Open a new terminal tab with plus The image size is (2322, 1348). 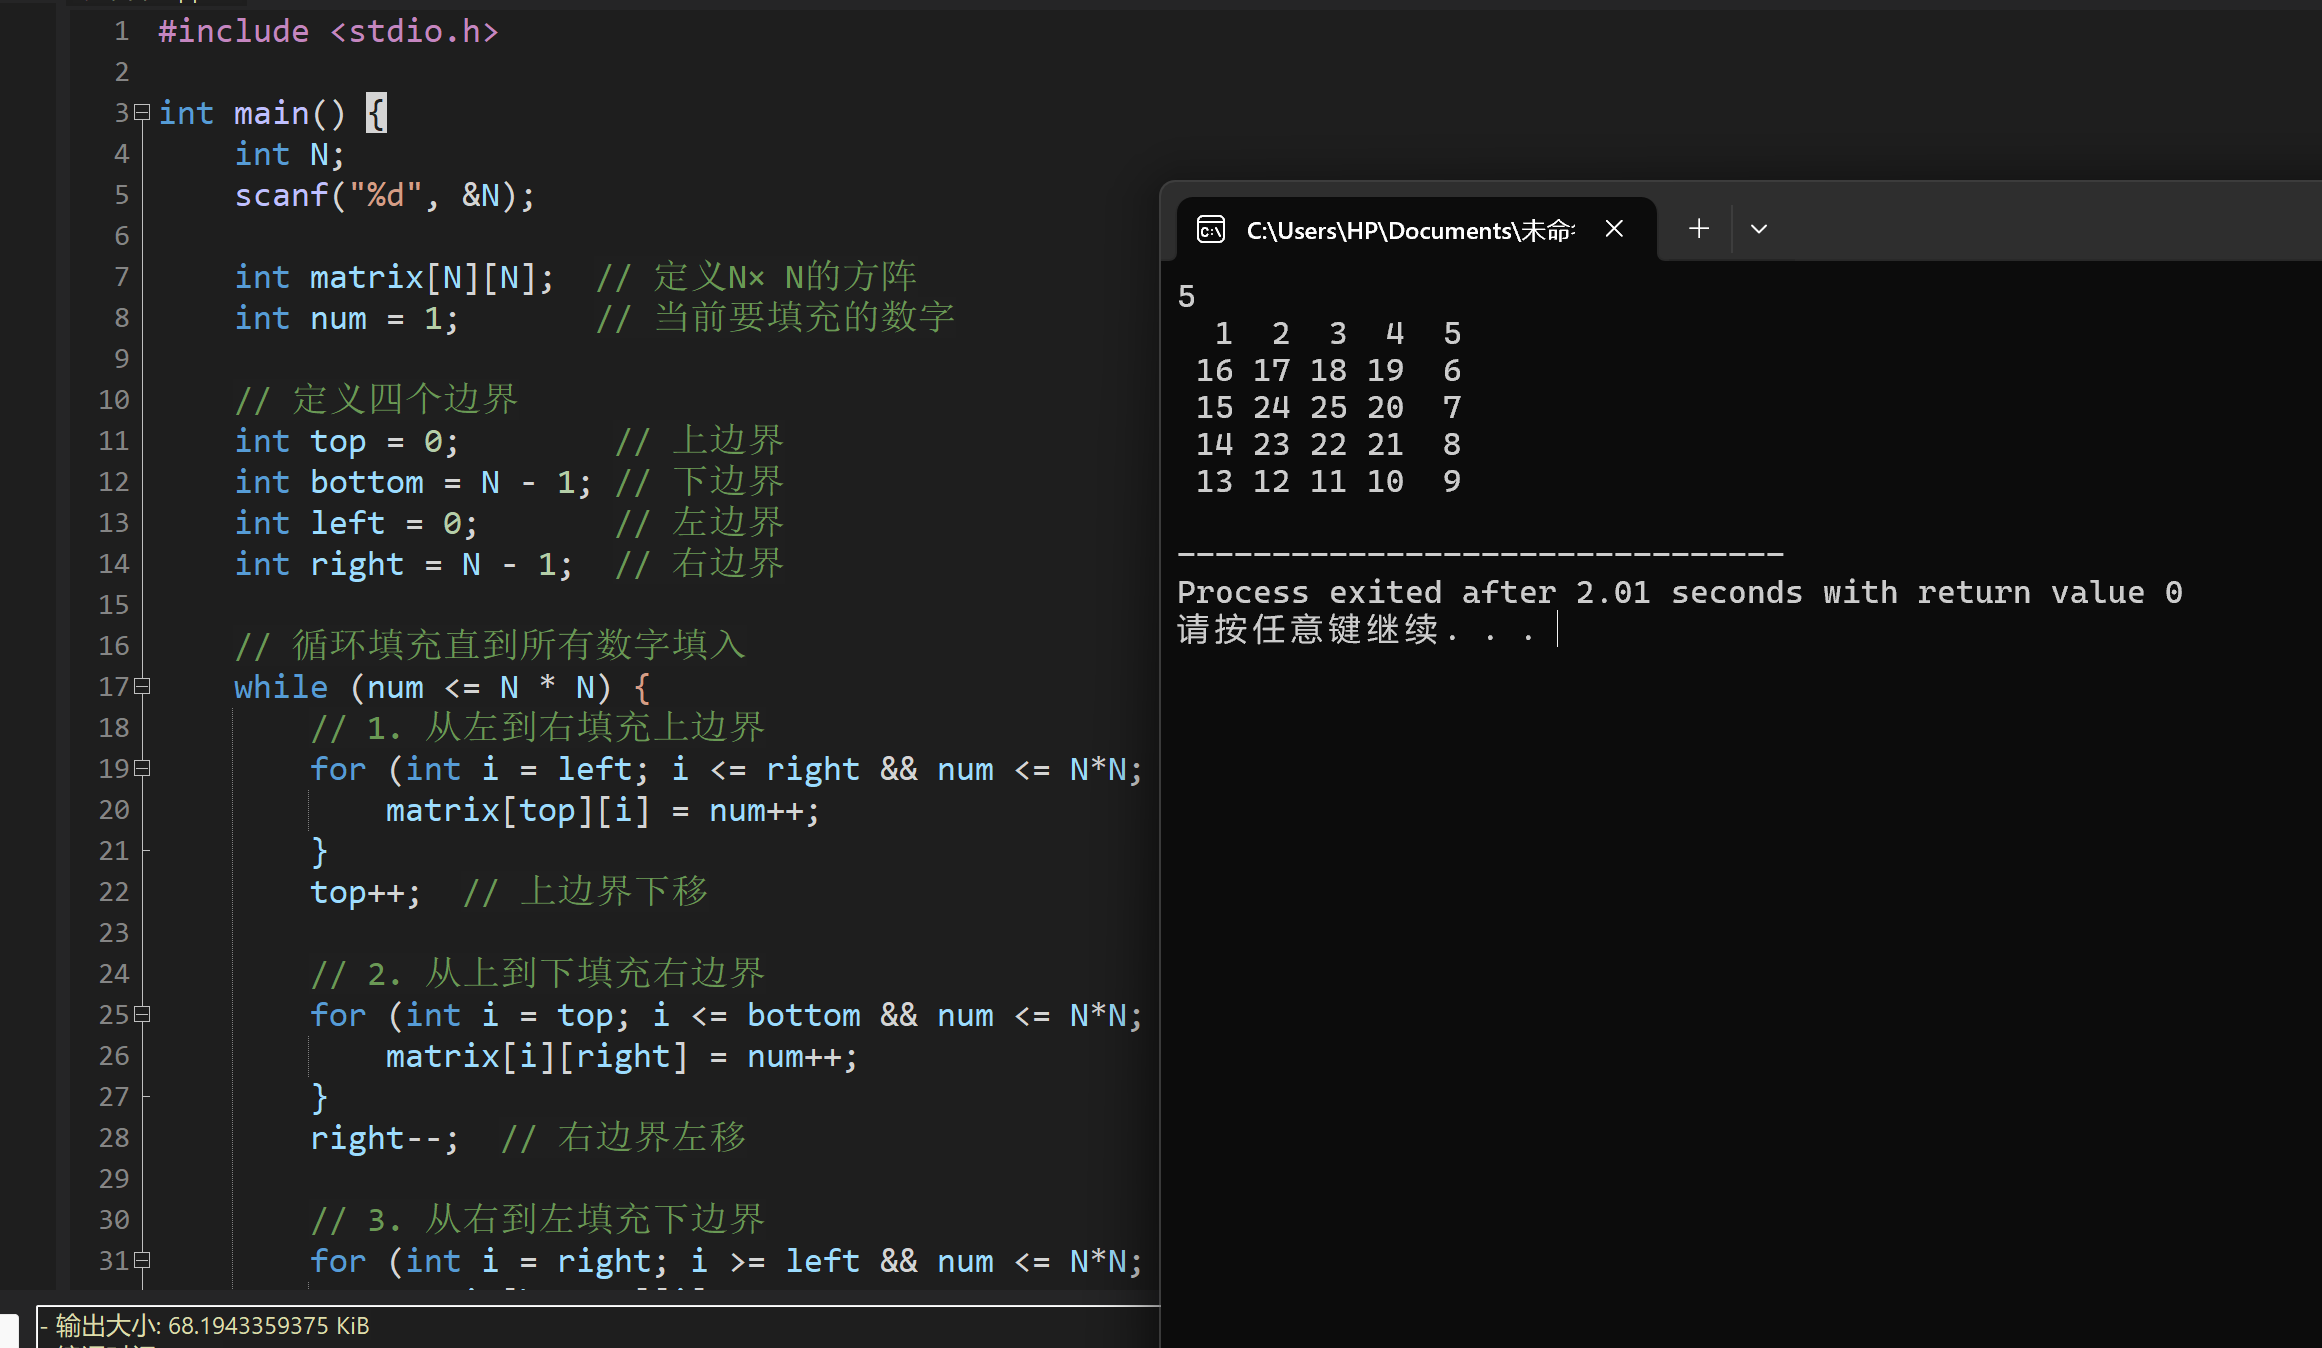pyautogui.click(x=1698, y=229)
